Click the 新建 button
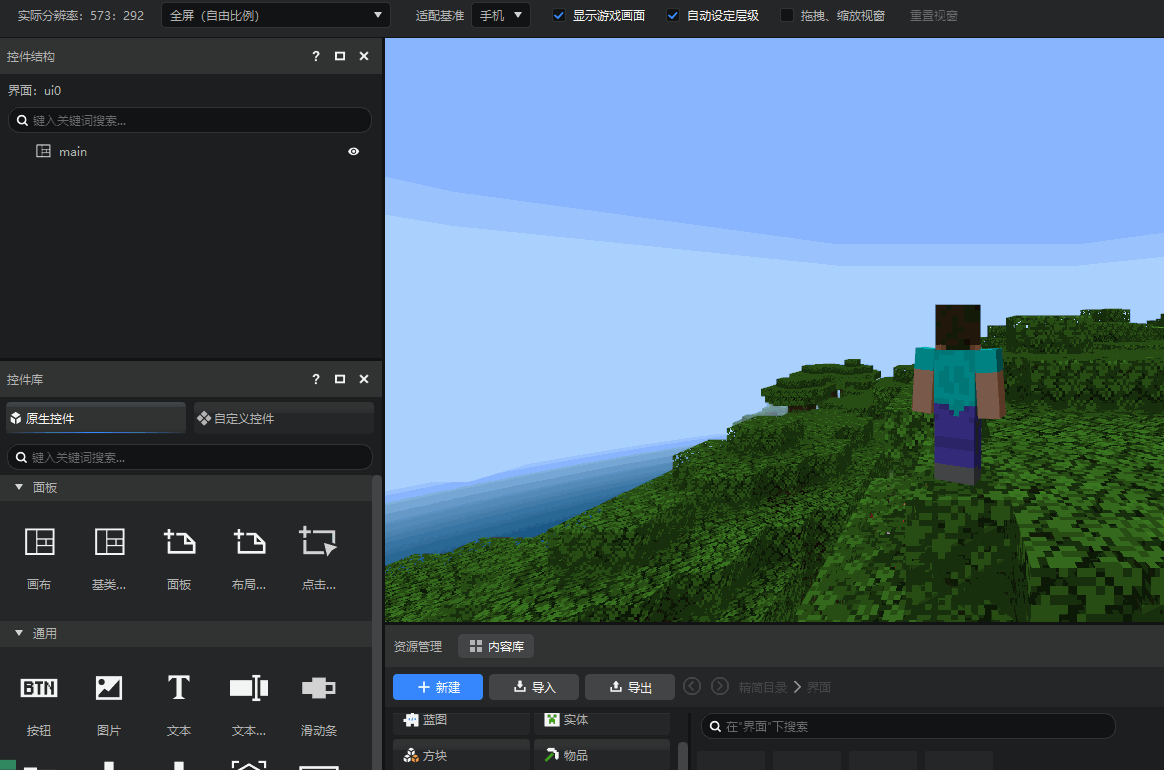 [x=438, y=687]
